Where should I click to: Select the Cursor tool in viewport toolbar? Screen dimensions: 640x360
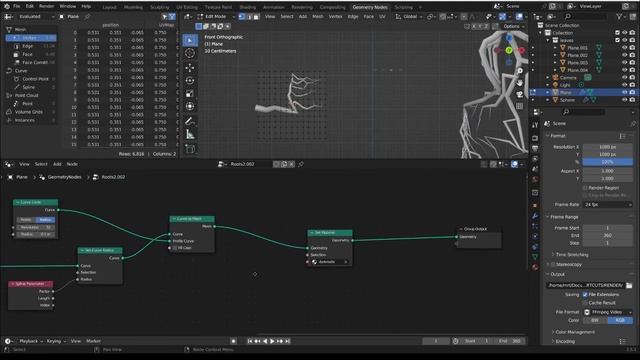[x=190, y=53]
